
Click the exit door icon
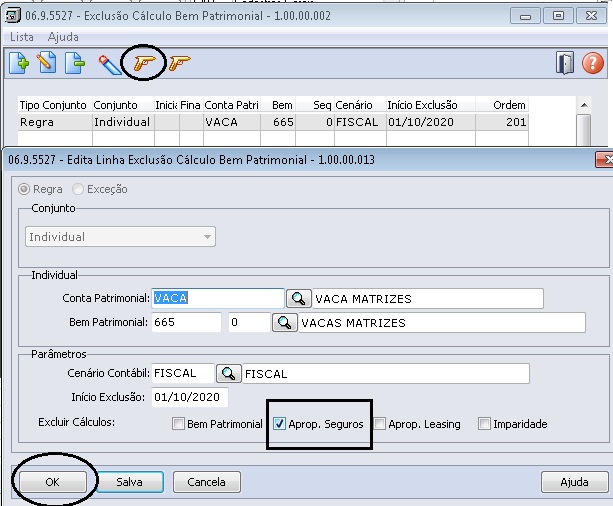click(x=565, y=63)
